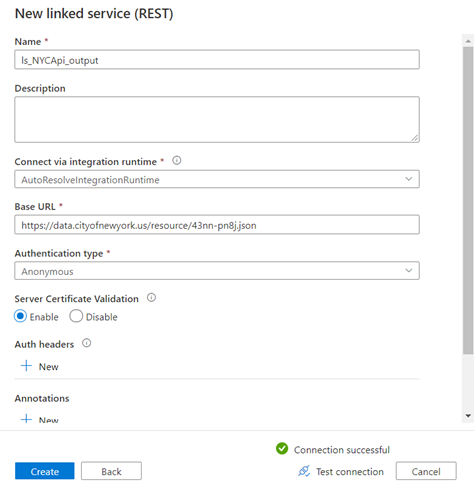Screen dimensions: 475x486
Task: Open the integration runtime dropdown
Action: (217, 179)
